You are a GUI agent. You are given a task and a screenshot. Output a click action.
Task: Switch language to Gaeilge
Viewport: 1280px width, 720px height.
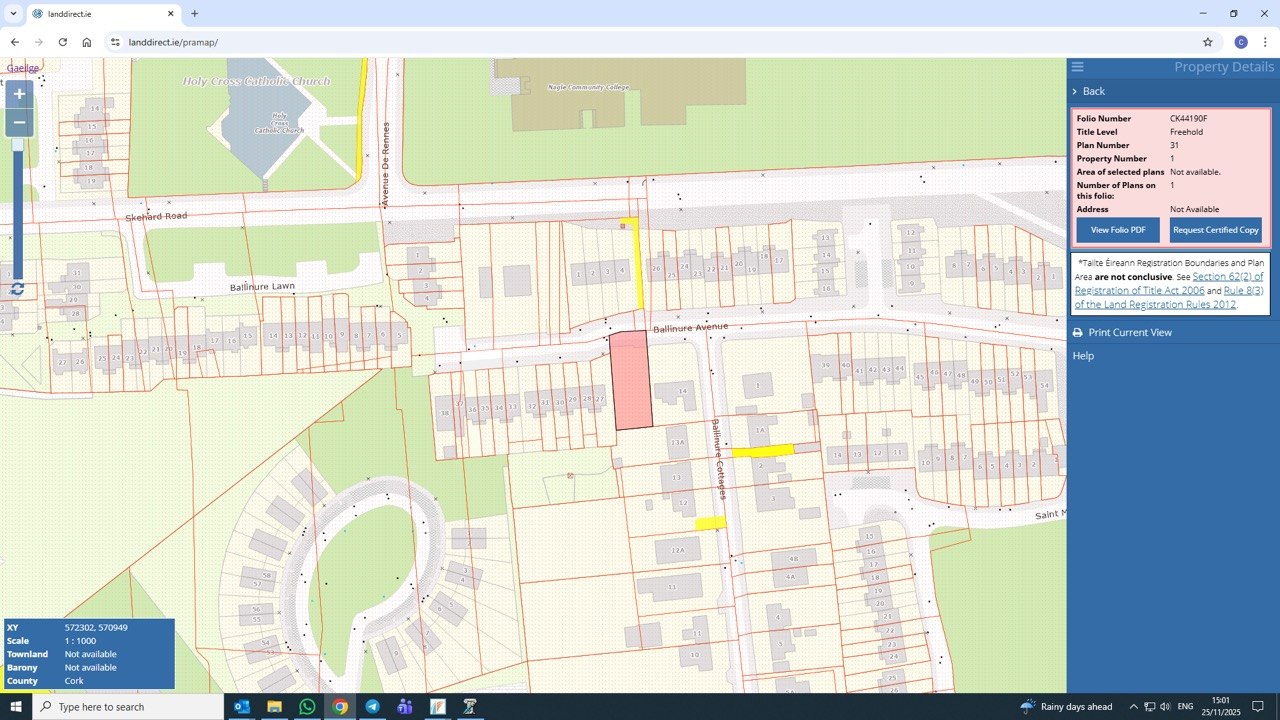23,68
